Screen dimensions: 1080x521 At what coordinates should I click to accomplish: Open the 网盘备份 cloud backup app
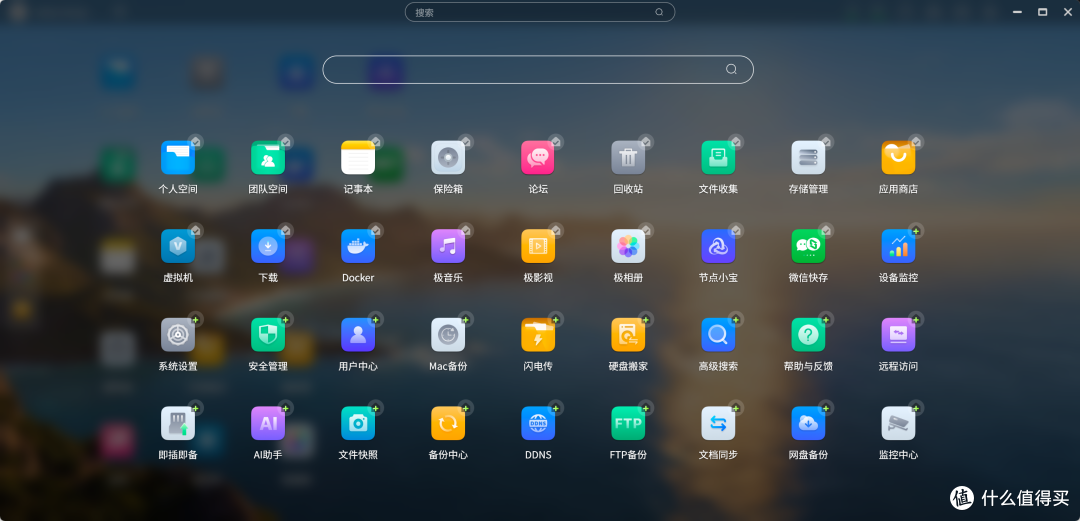(809, 423)
